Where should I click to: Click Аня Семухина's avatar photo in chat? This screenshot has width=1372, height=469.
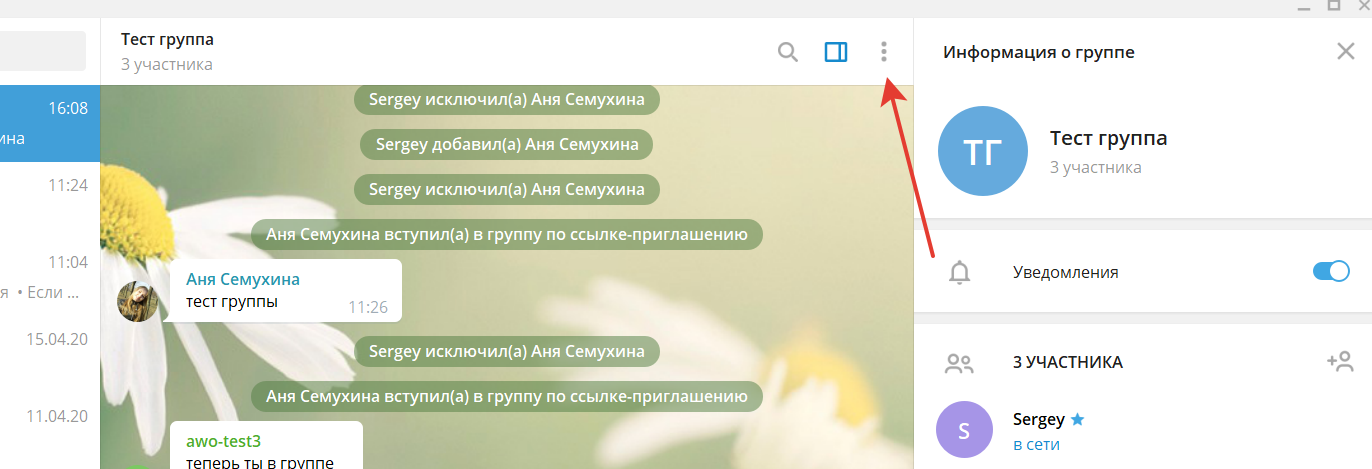coord(138,301)
